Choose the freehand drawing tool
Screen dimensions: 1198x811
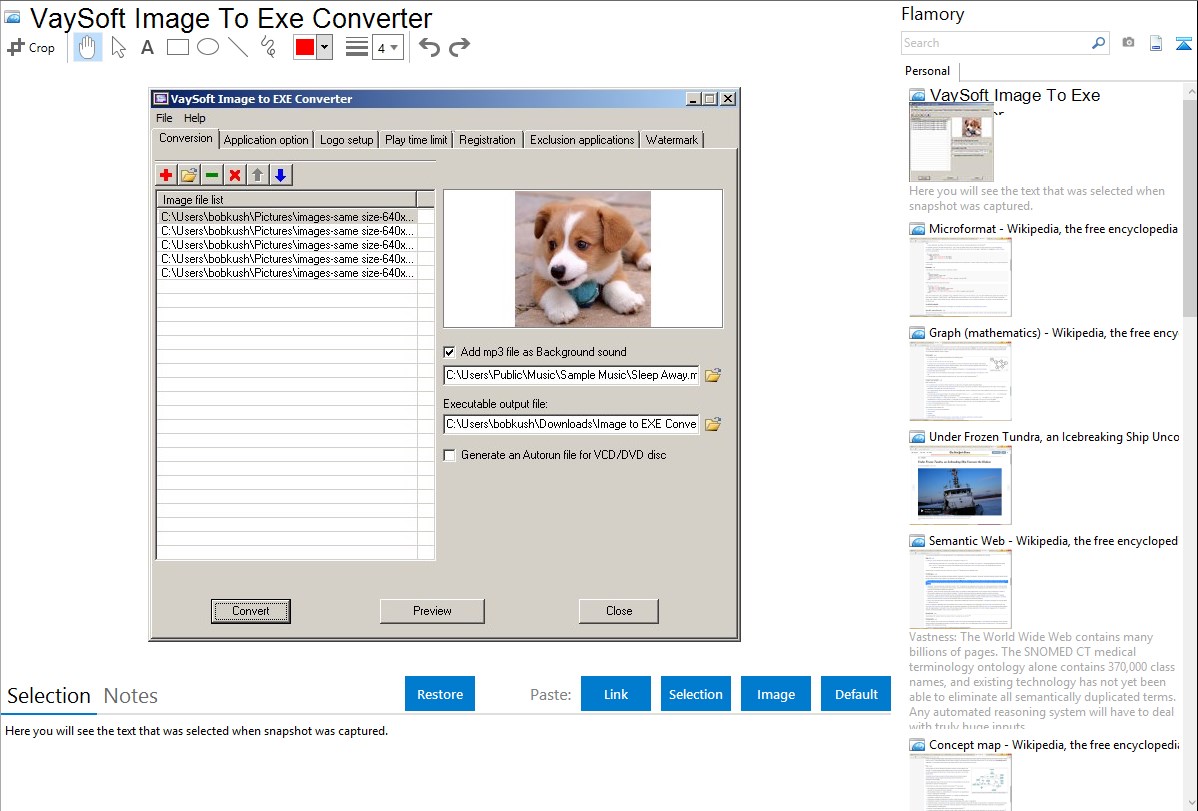click(268, 47)
